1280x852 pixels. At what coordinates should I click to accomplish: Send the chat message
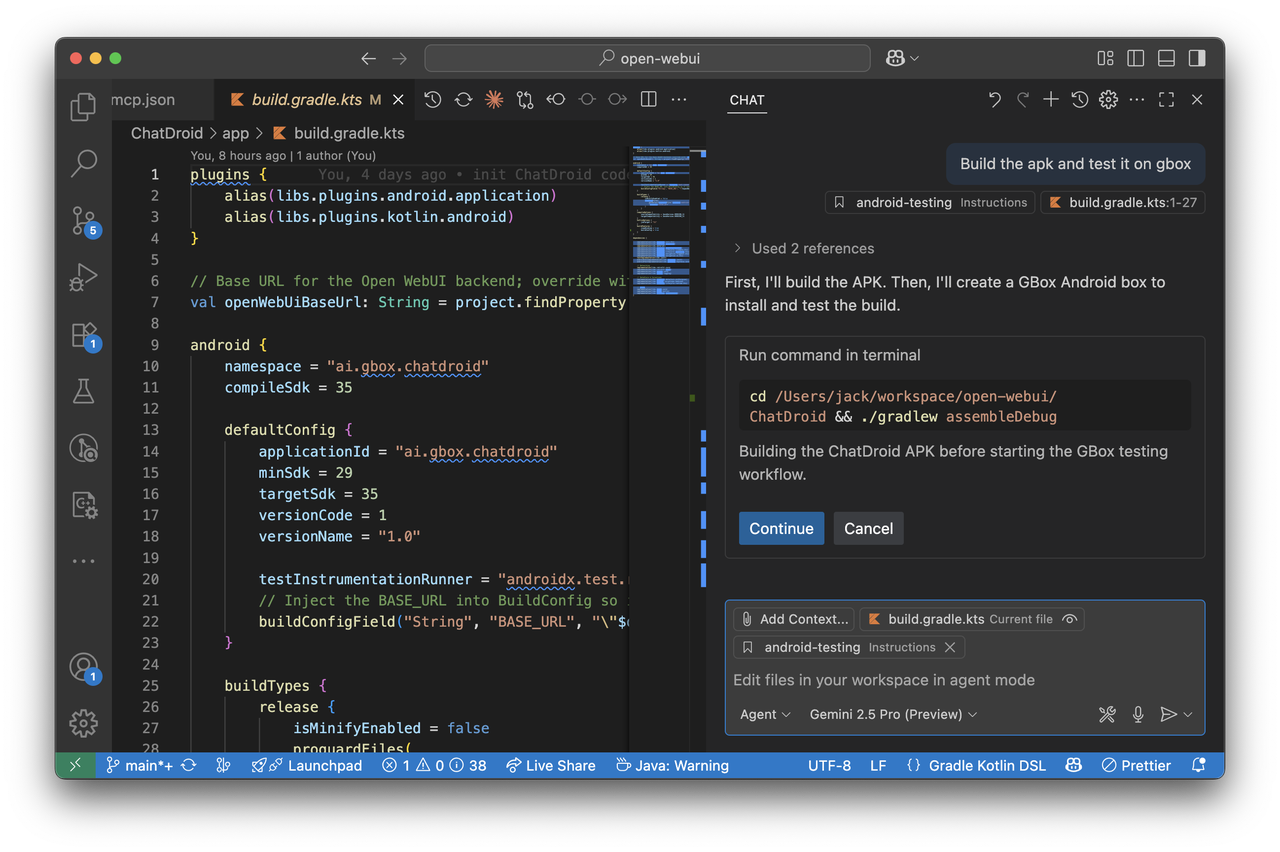(x=1167, y=714)
